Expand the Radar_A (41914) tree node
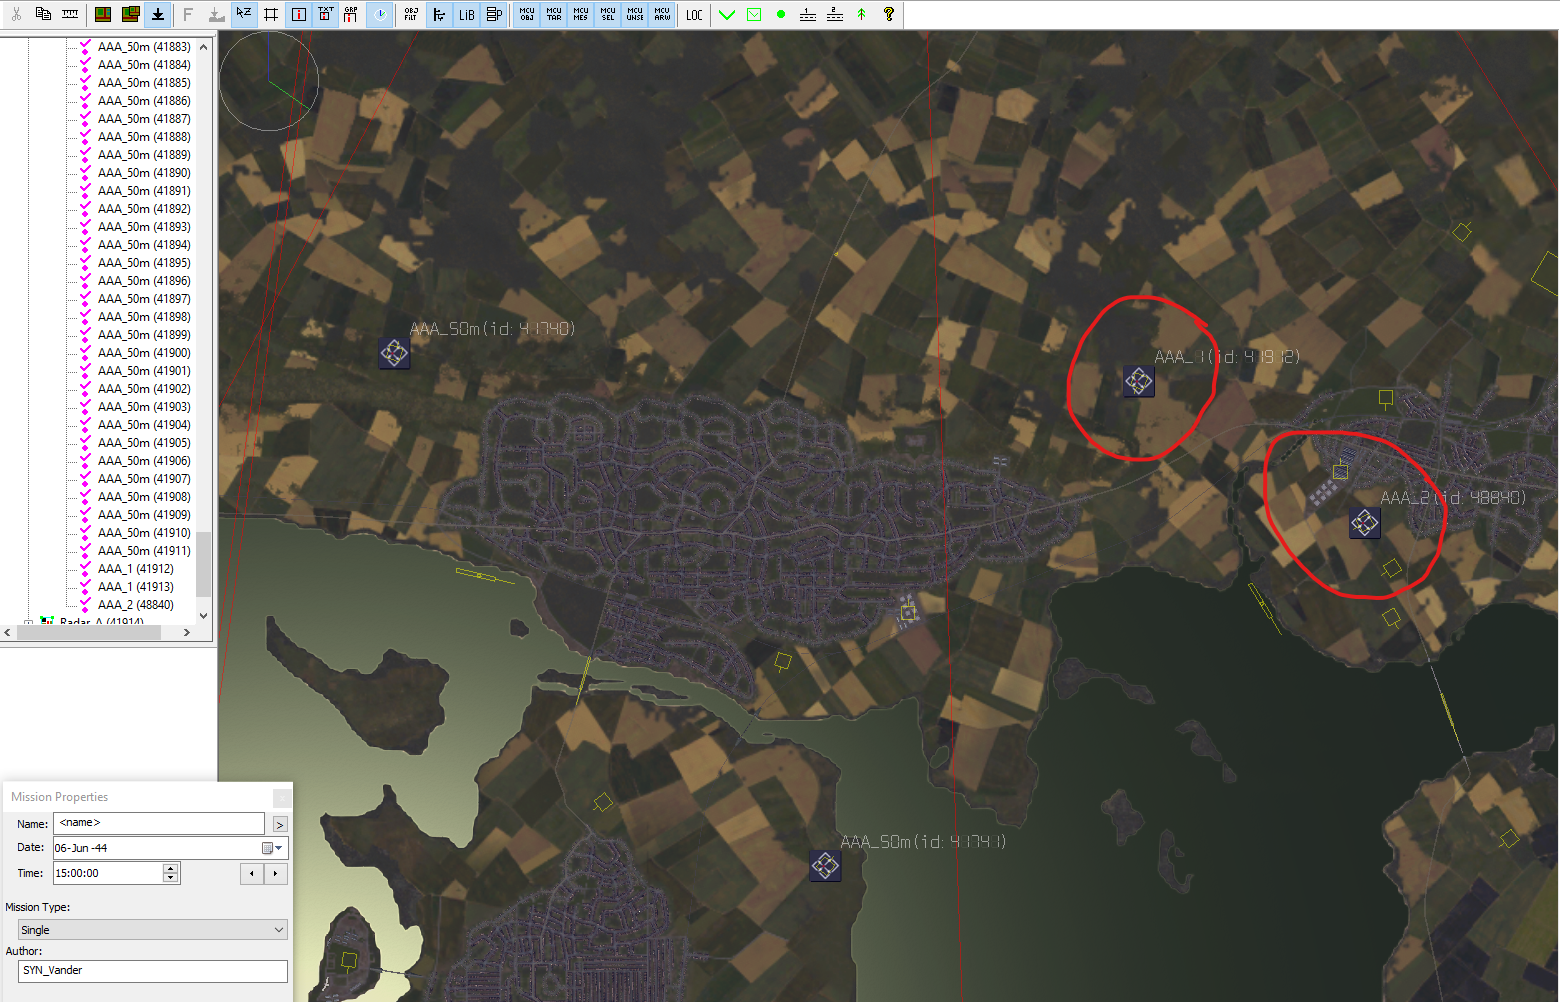Image resolution: width=1560 pixels, height=1002 pixels. click(x=29, y=623)
